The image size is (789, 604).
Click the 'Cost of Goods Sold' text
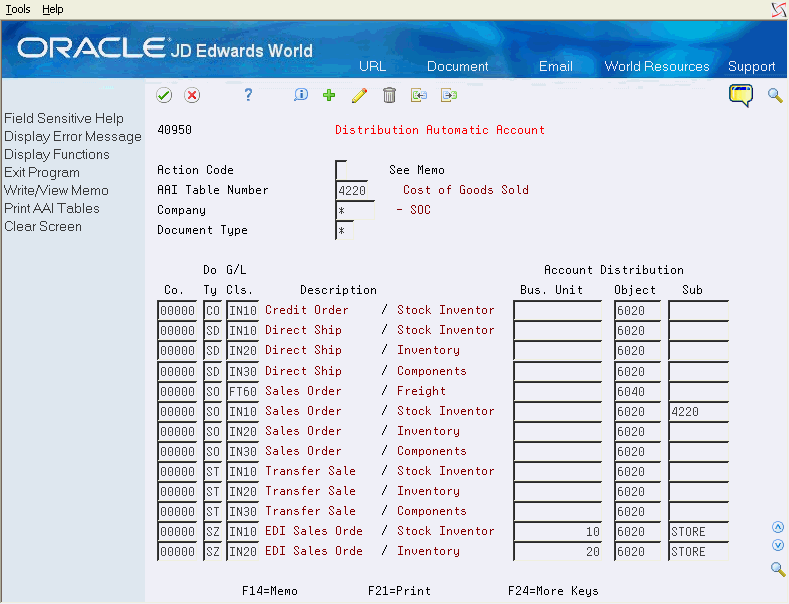pyautogui.click(x=465, y=190)
